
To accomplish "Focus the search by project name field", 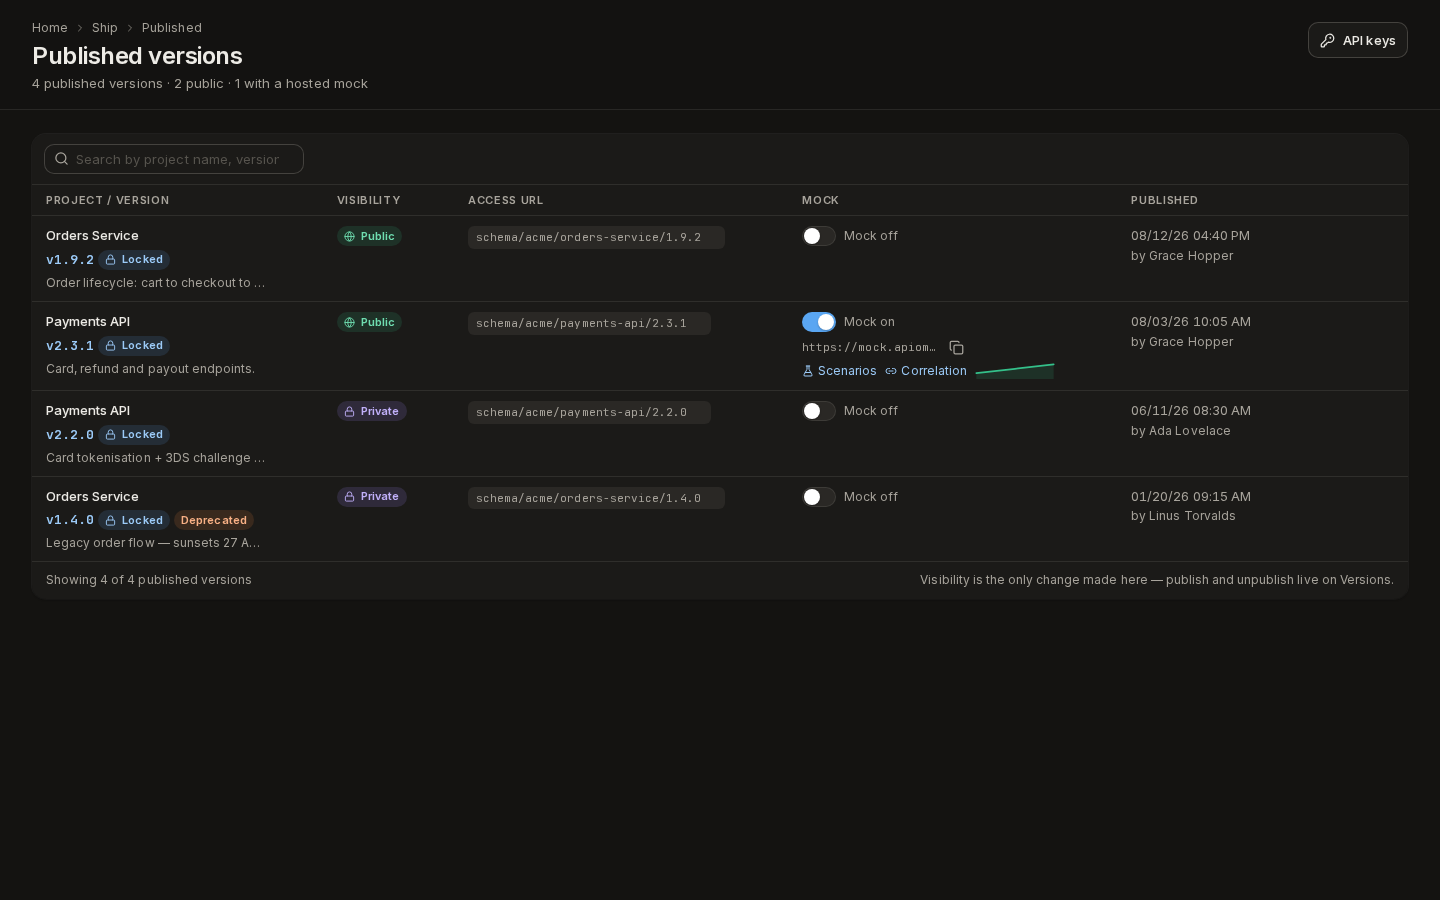I will 174,159.
